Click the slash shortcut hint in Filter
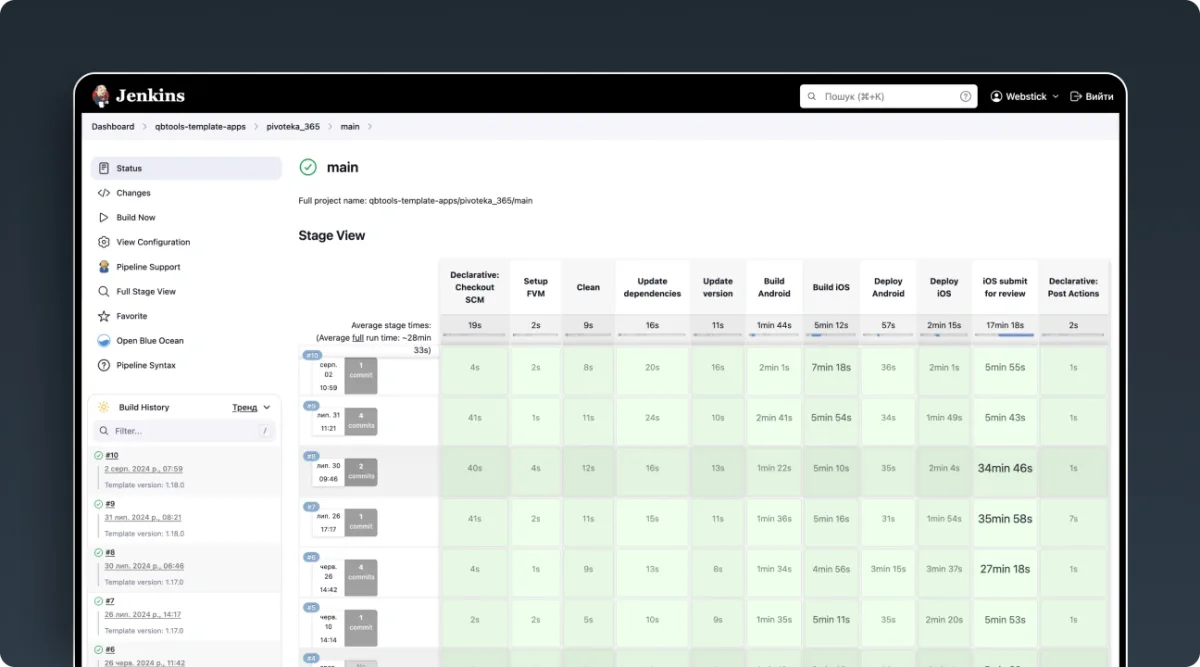The width and height of the screenshot is (1200, 667). (x=264, y=431)
